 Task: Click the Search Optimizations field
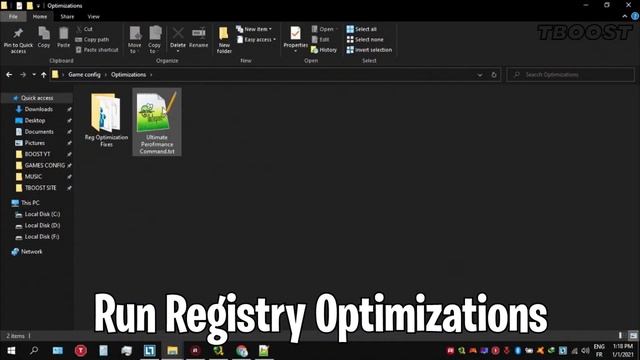tap(571, 75)
